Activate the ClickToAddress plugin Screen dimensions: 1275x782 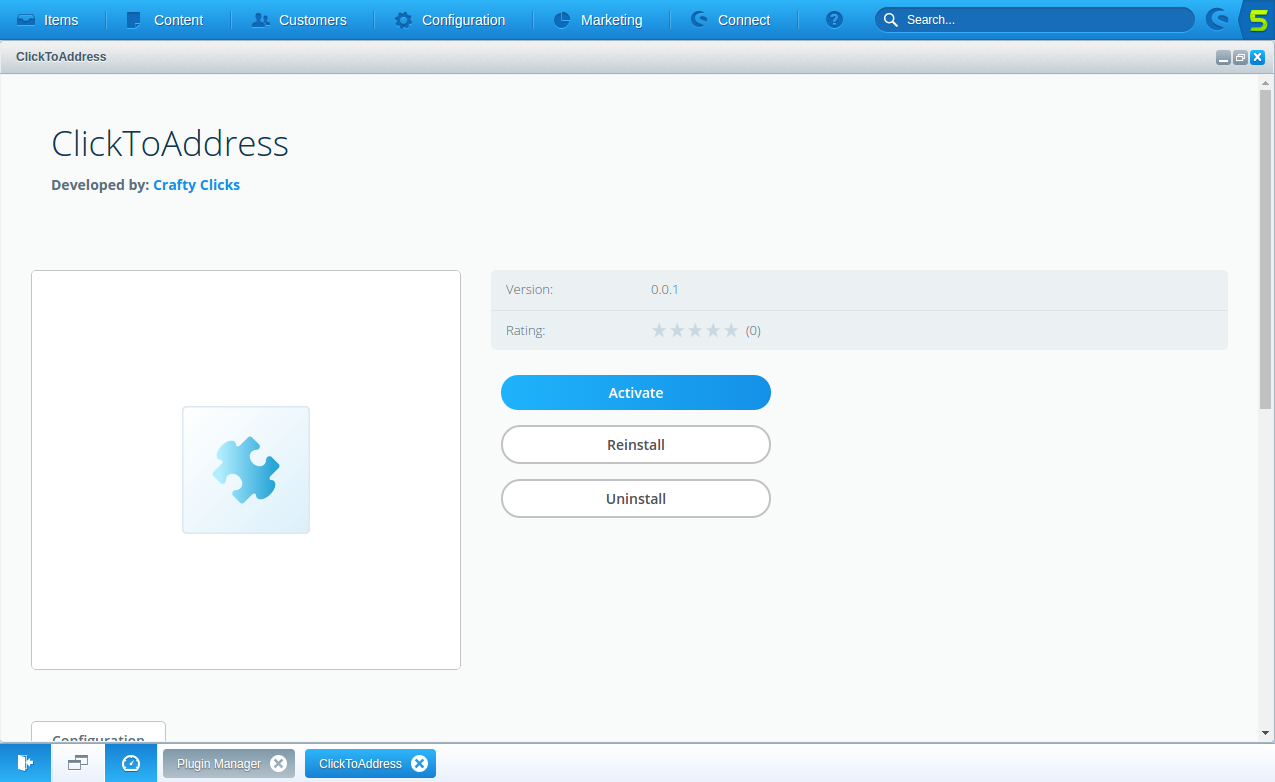point(636,393)
